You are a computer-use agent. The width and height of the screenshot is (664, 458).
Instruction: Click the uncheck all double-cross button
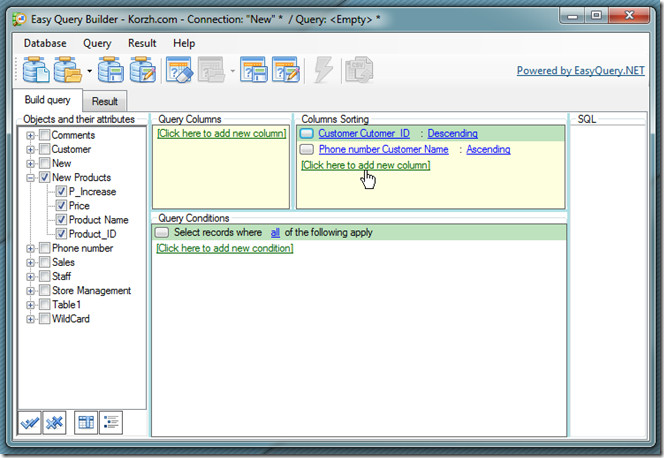(54, 422)
